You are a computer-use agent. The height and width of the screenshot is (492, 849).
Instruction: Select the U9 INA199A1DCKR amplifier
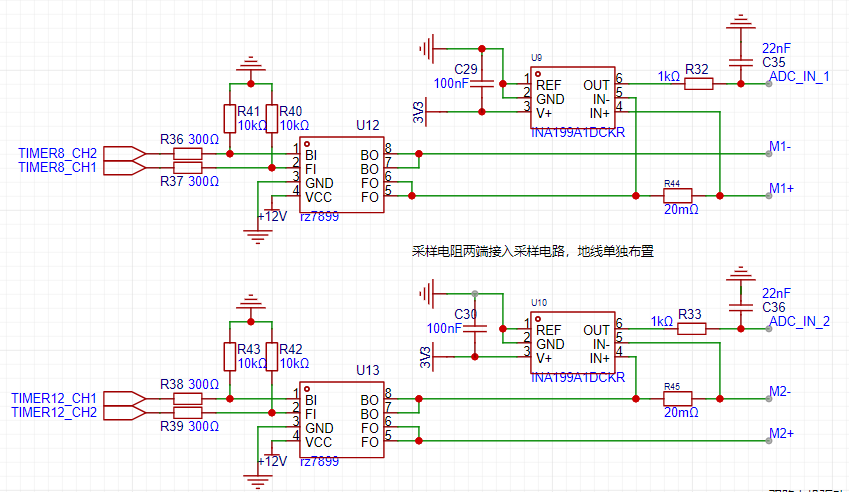[x=573, y=97]
